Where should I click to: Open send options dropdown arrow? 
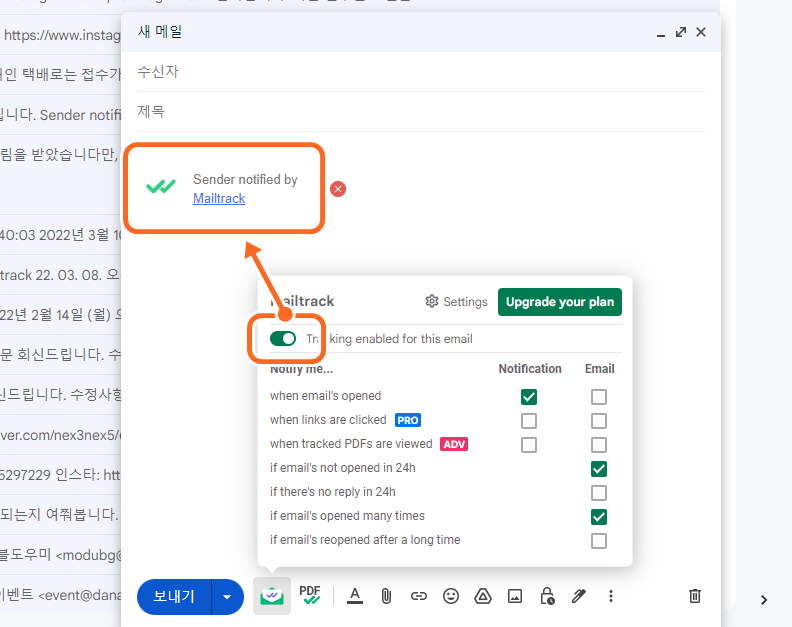point(227,597)
